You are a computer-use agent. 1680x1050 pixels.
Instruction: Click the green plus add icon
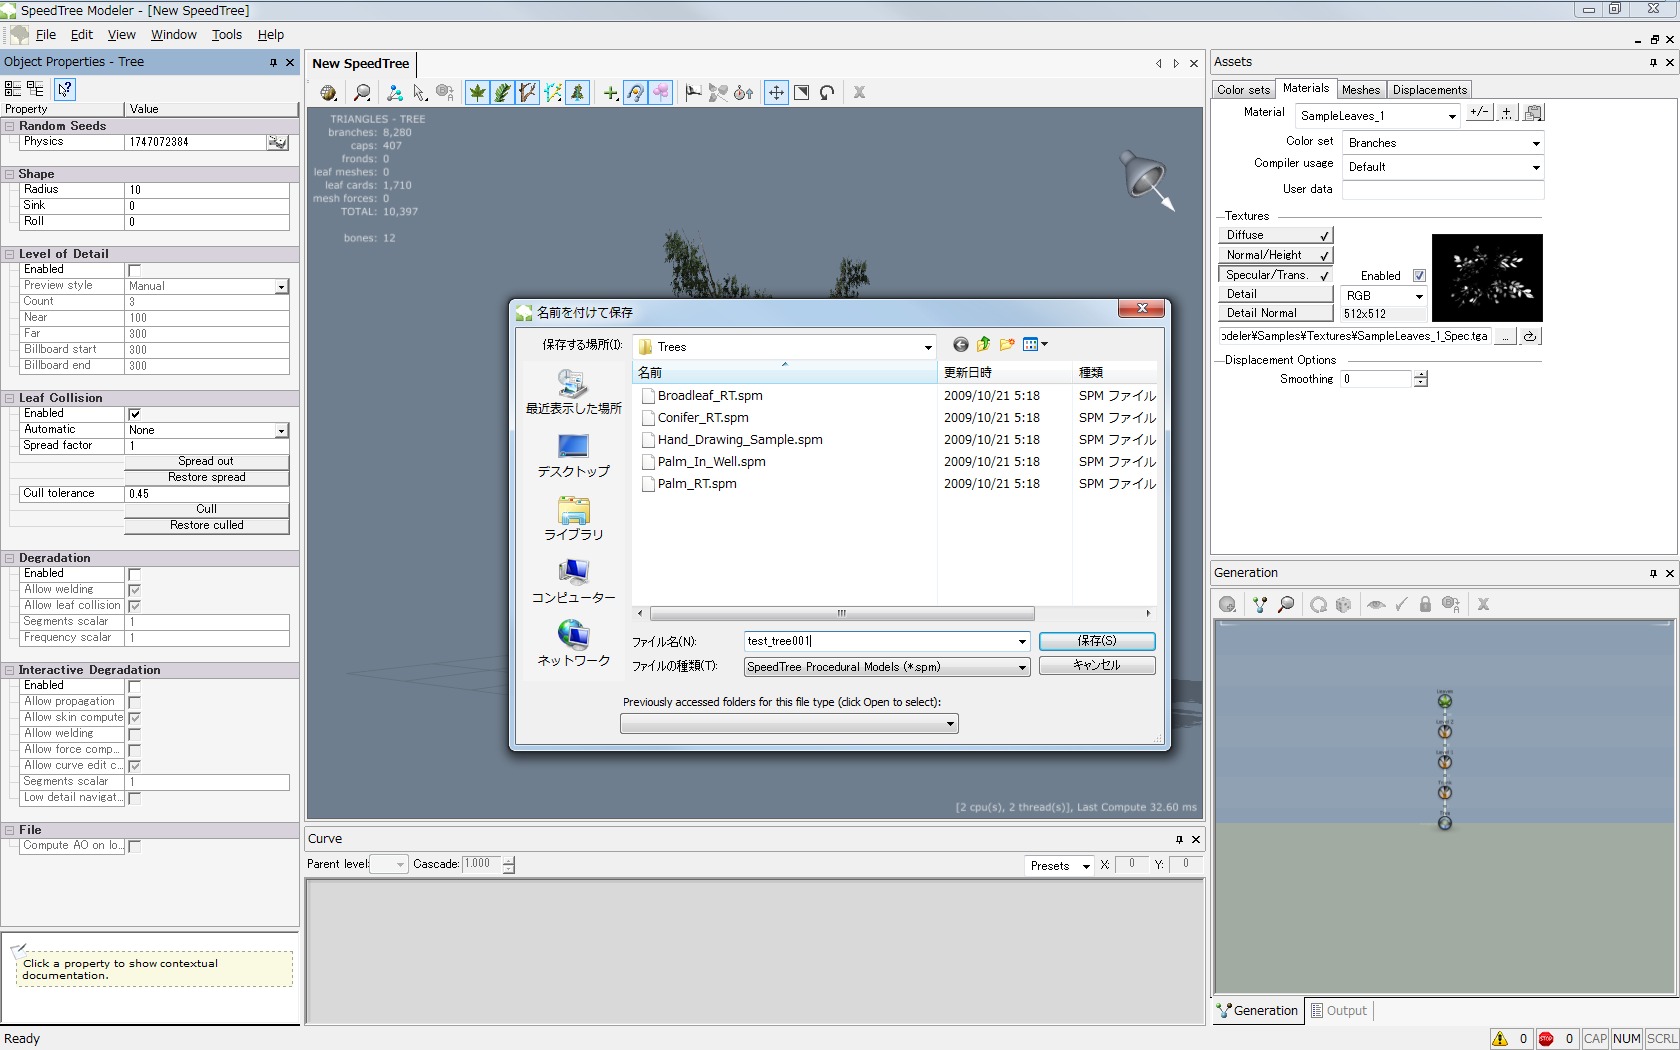(x=610, y=93)
